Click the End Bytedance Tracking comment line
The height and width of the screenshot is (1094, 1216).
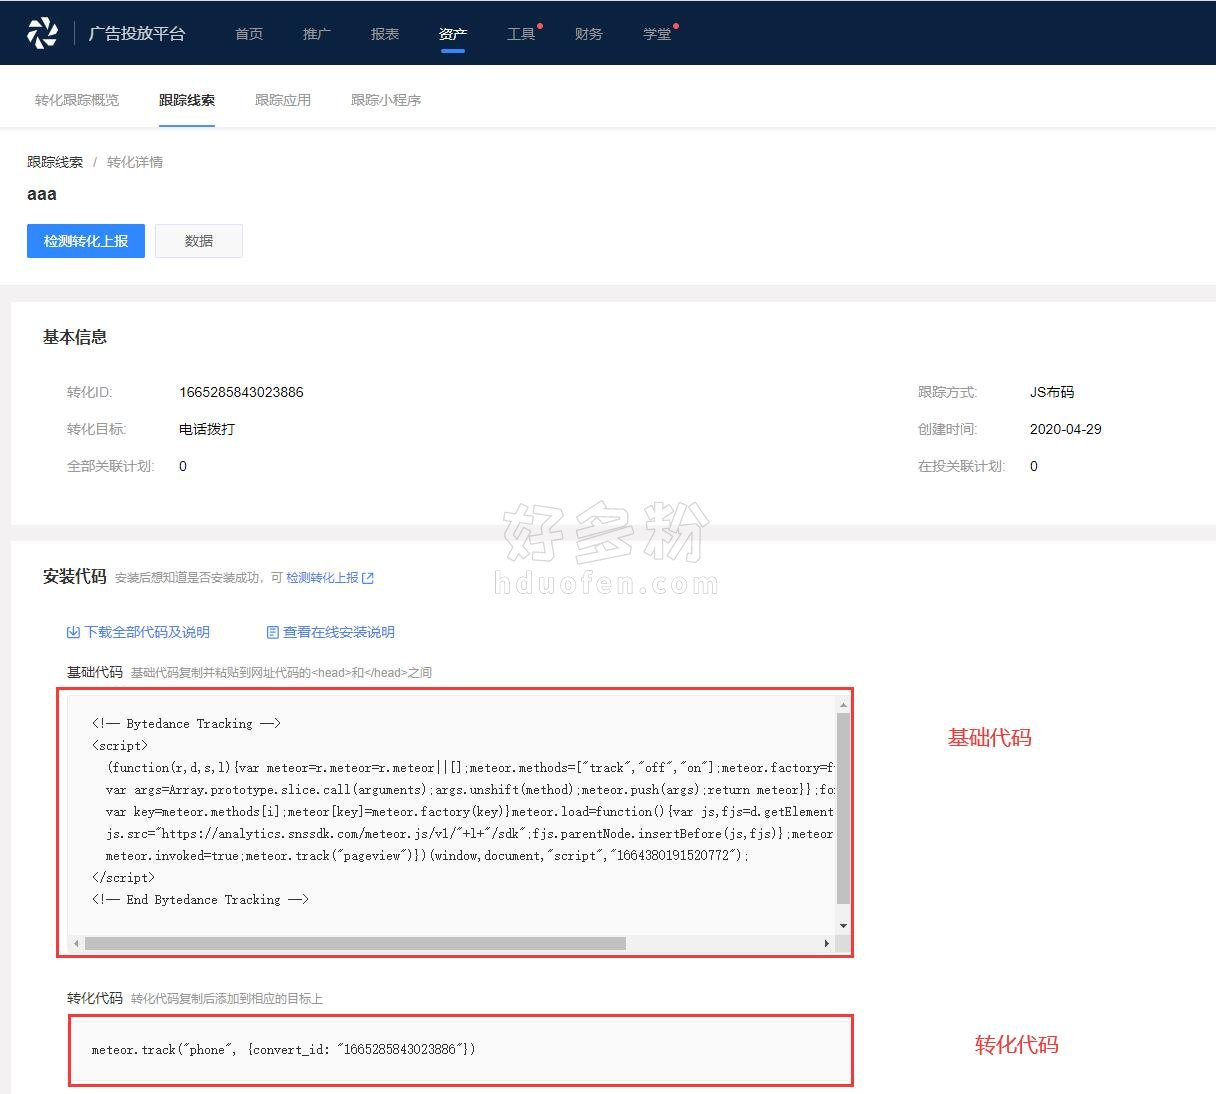tap(200, 900)
